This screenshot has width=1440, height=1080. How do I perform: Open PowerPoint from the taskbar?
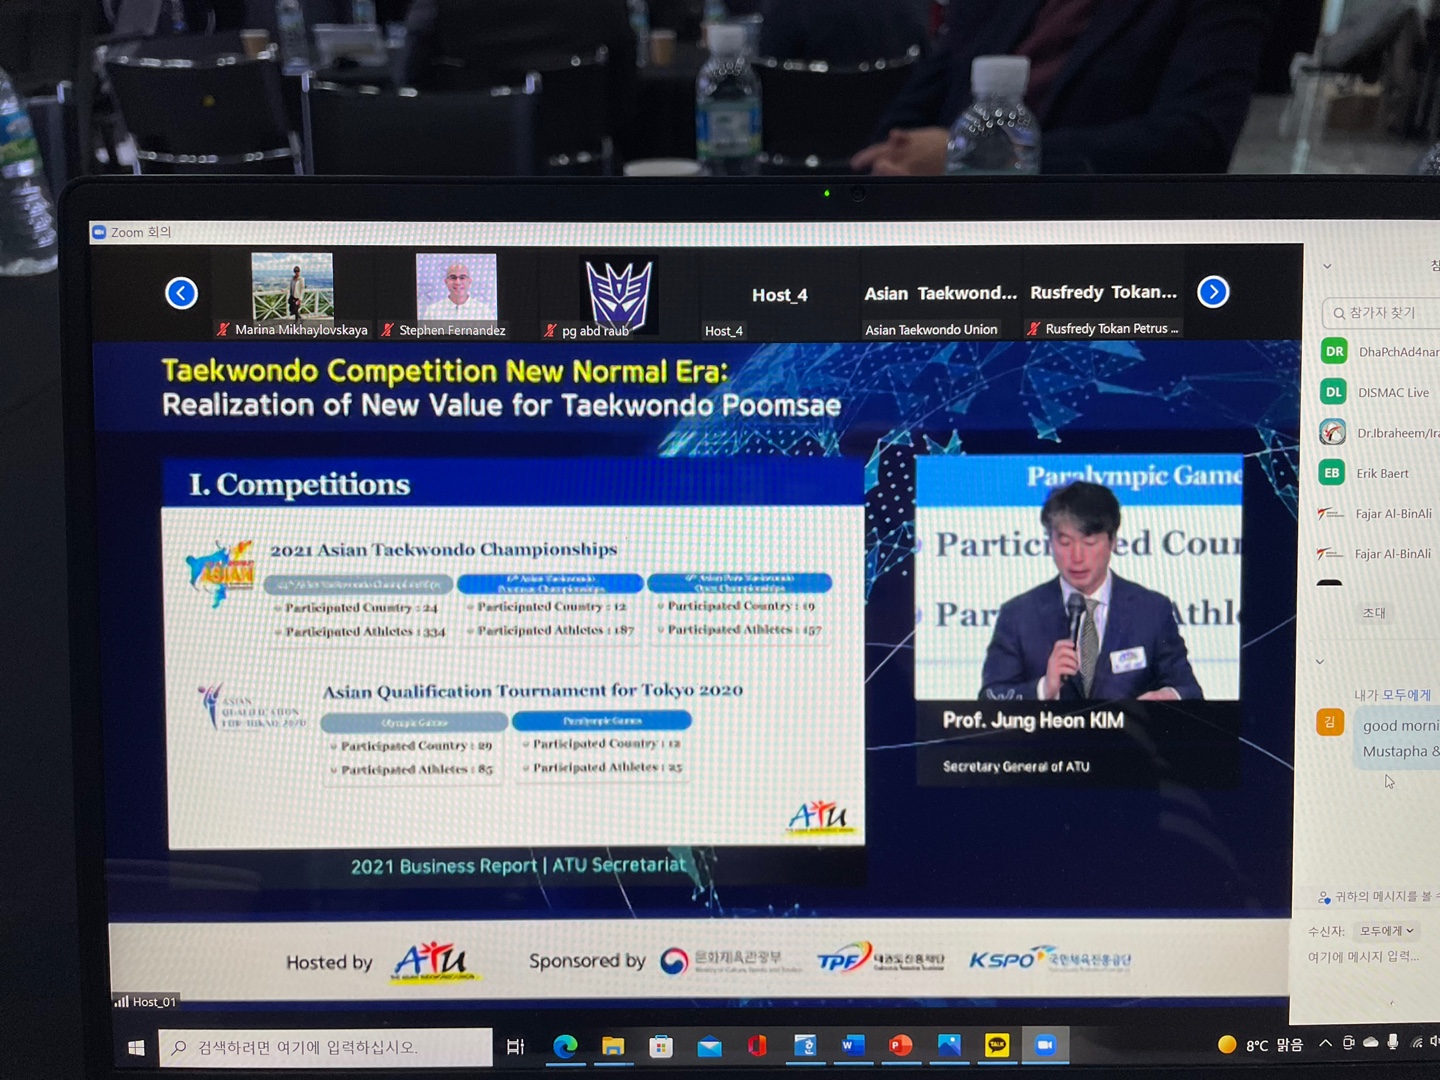901,1046
